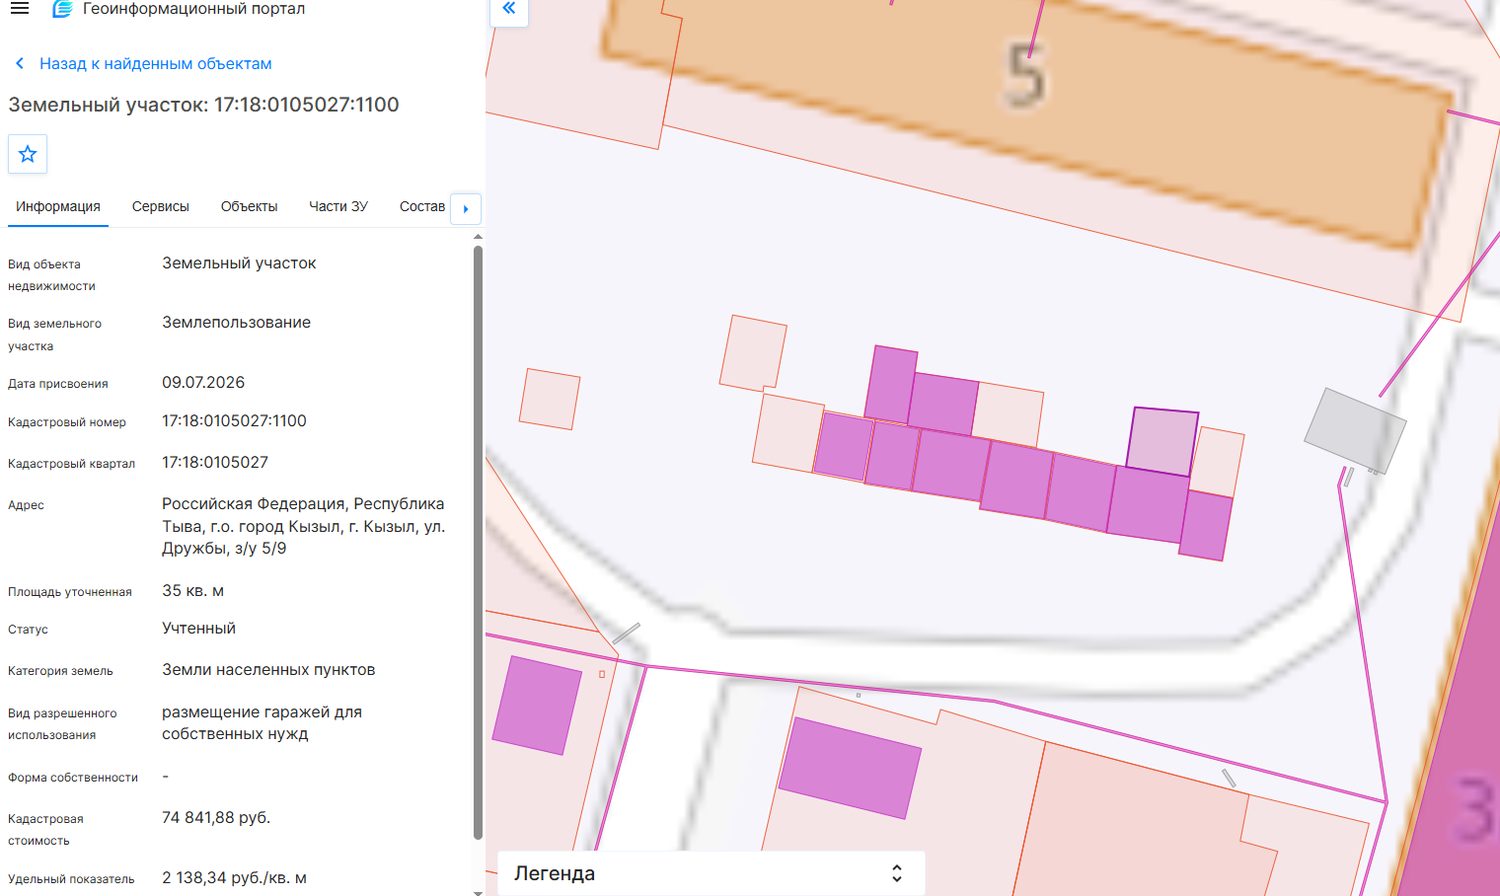Screen dimensions: 1500x896
Task: Select the Кадастровый номер value 17:18:0105027:1100
Action: (234, 421)
